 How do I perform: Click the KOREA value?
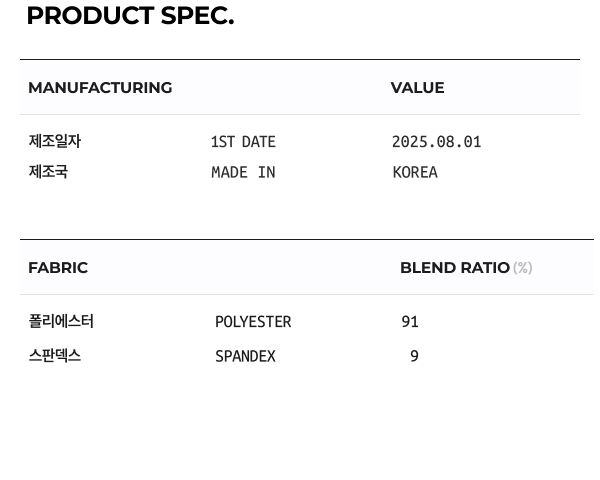(x=415, y=172)
